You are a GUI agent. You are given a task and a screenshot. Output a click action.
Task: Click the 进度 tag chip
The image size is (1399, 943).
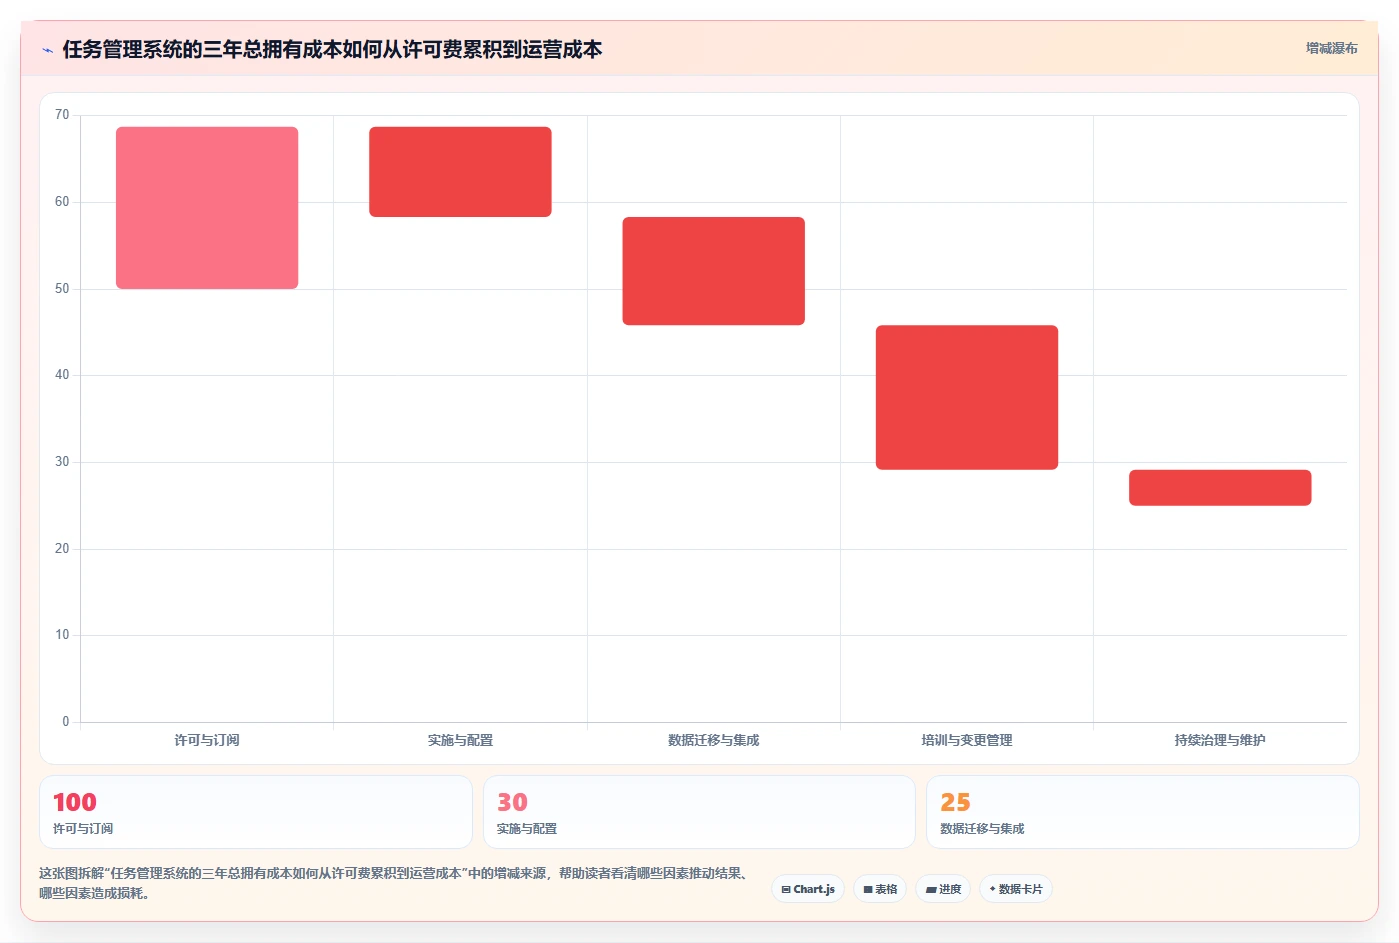click(943, 889)
